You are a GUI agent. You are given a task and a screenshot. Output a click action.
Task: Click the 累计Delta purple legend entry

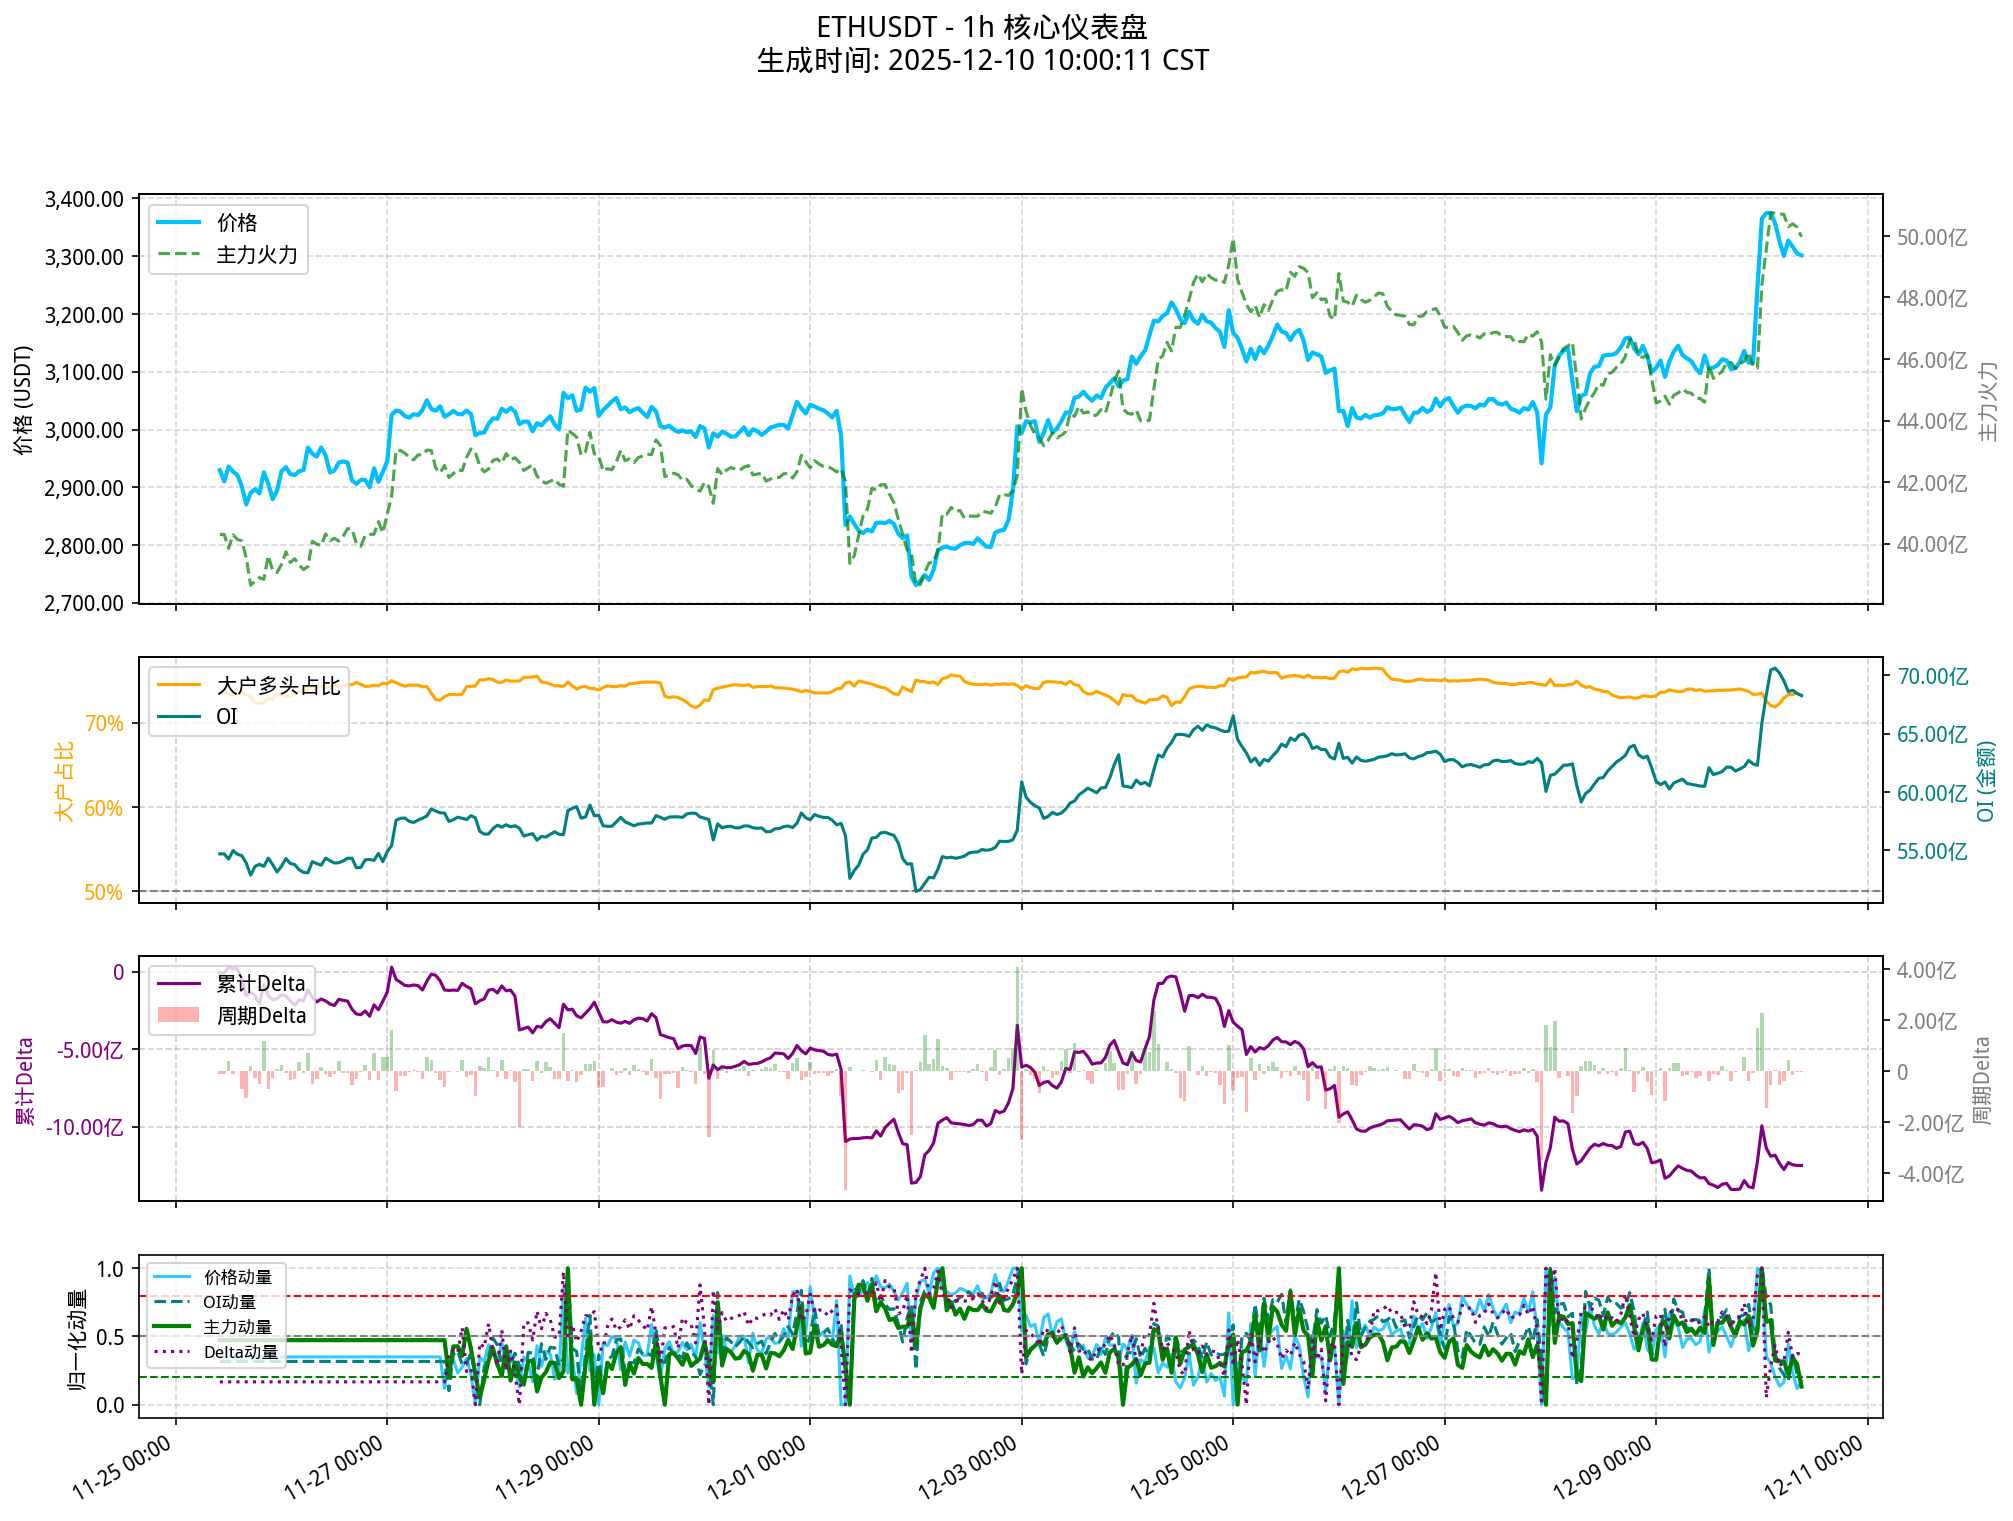pyautogui.click(x=260, y=984)
